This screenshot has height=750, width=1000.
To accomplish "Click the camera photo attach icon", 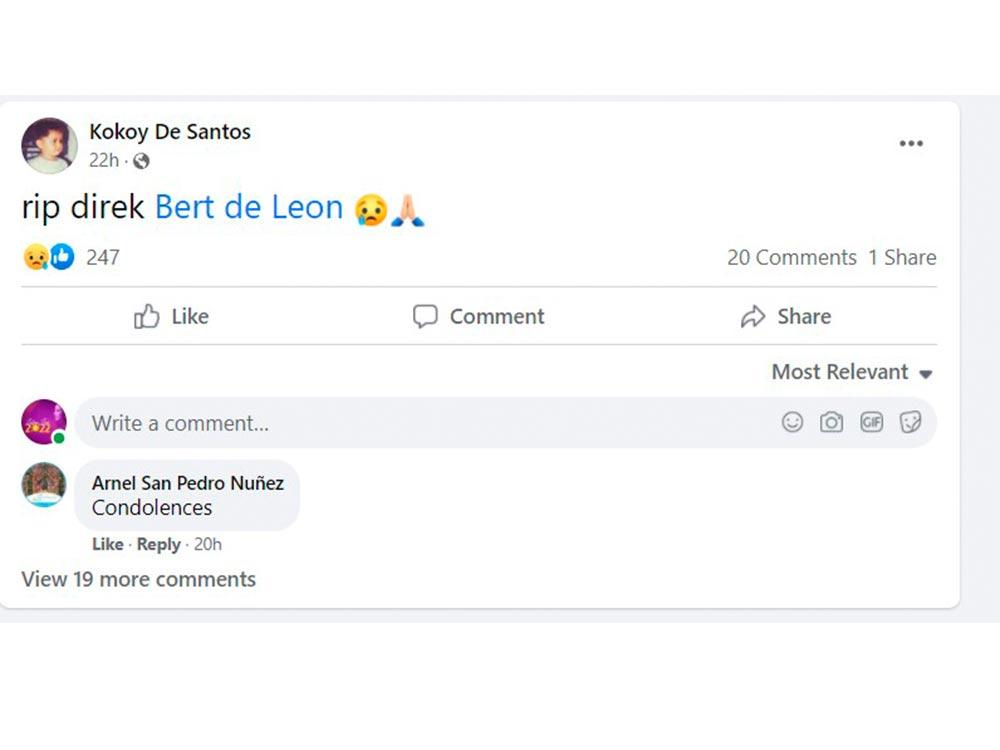I will [x=831, y=423].
